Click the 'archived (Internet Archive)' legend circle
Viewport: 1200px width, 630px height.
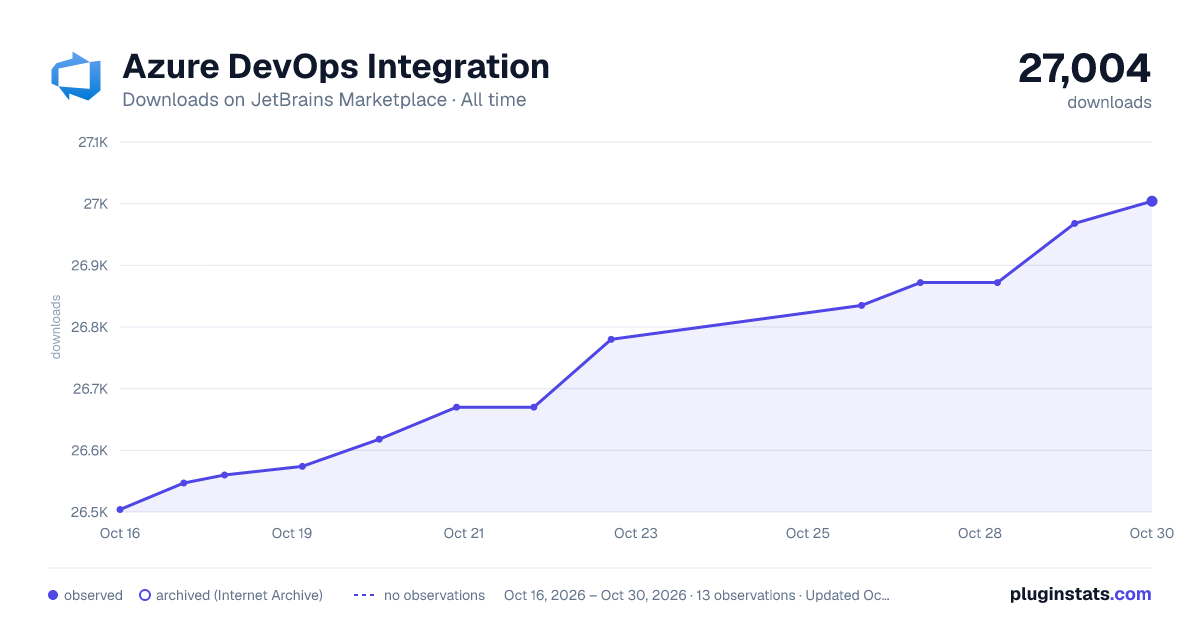[145, 595]
